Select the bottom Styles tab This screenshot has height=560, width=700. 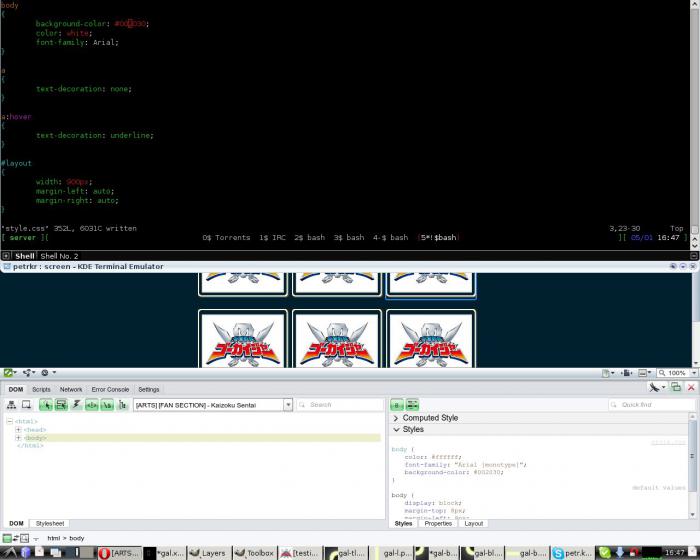coord(403,523)
